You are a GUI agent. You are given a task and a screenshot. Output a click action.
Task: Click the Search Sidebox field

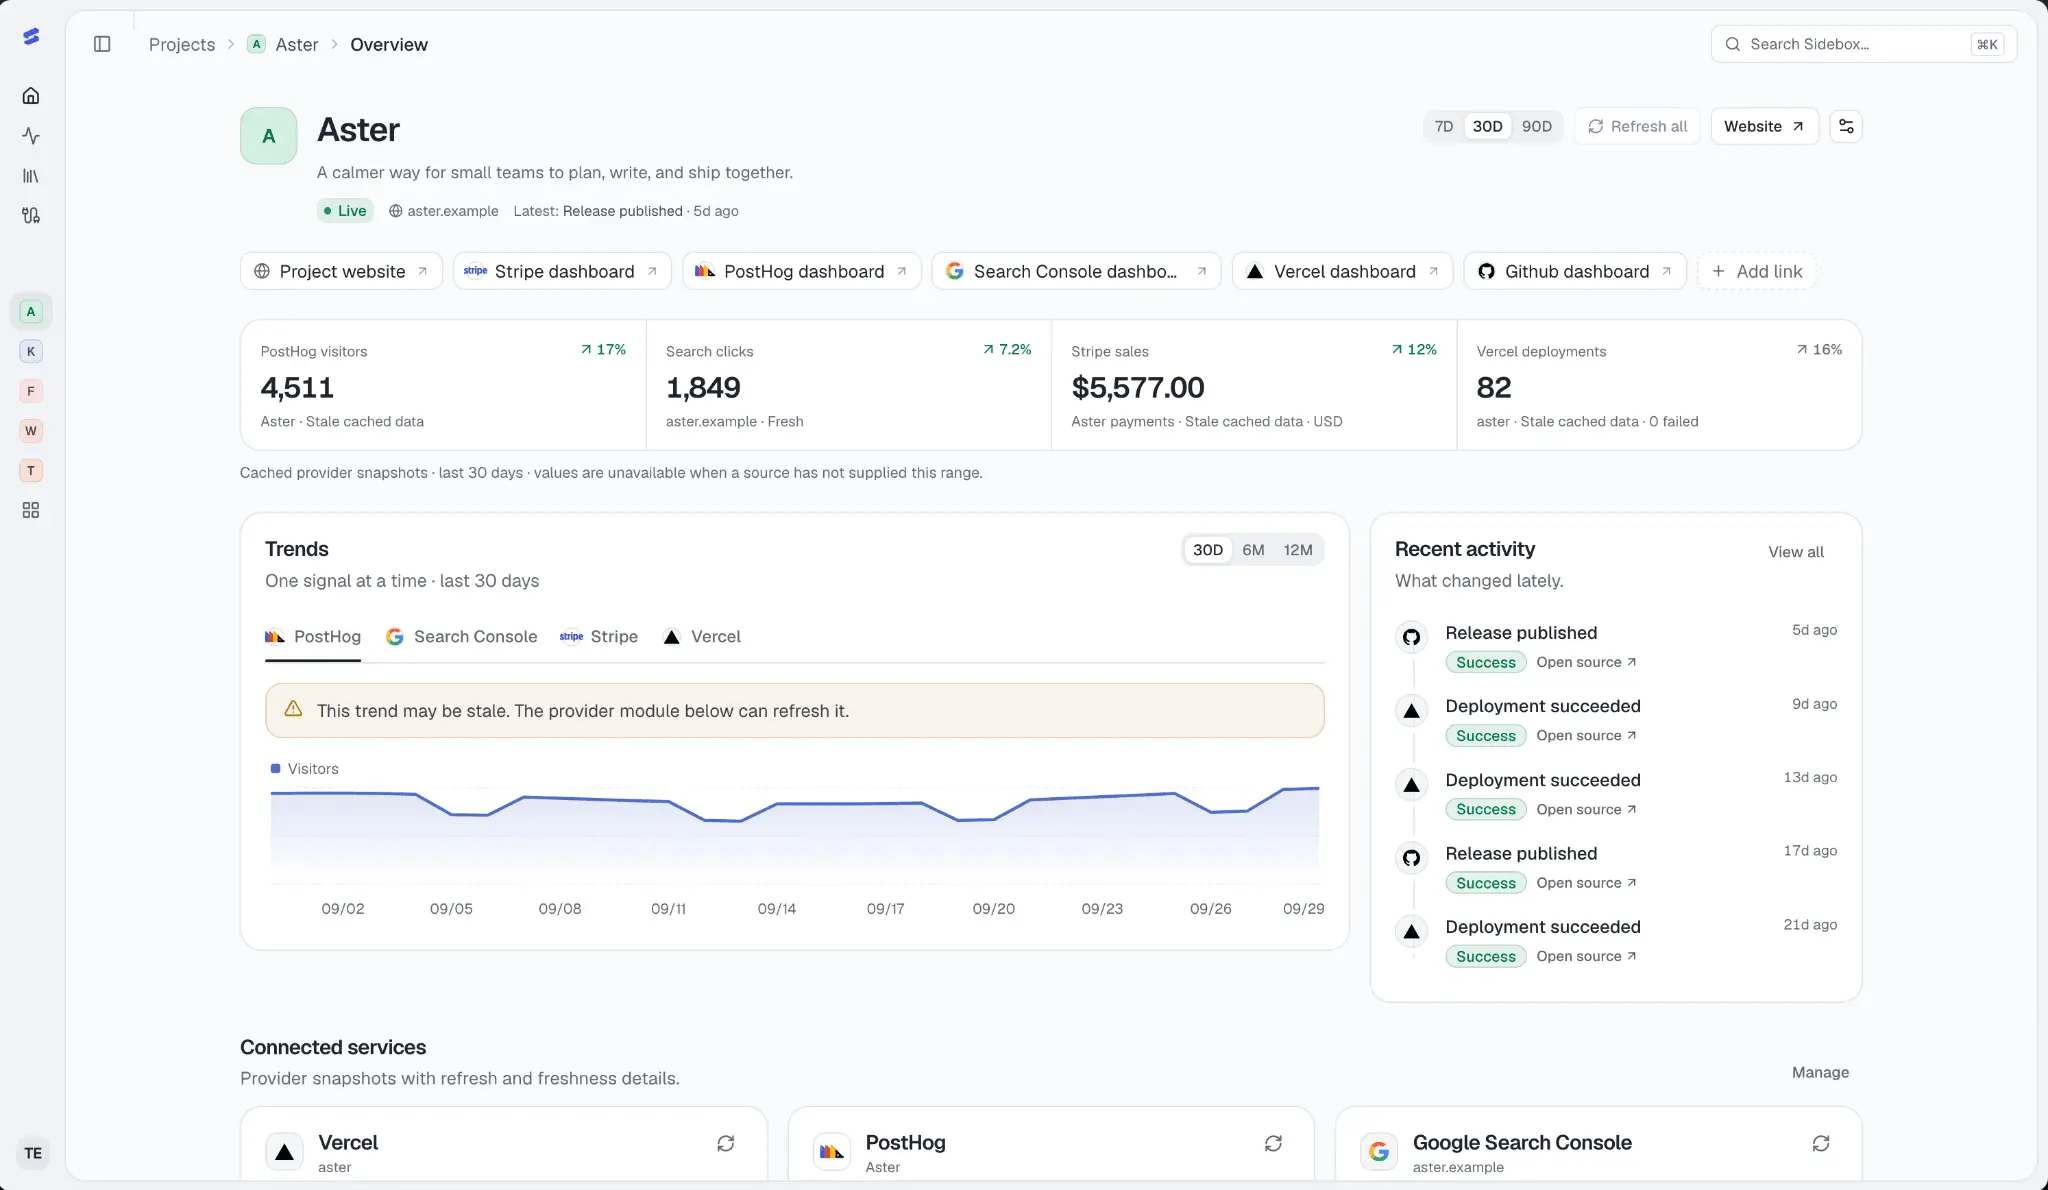coord(1864,44)
